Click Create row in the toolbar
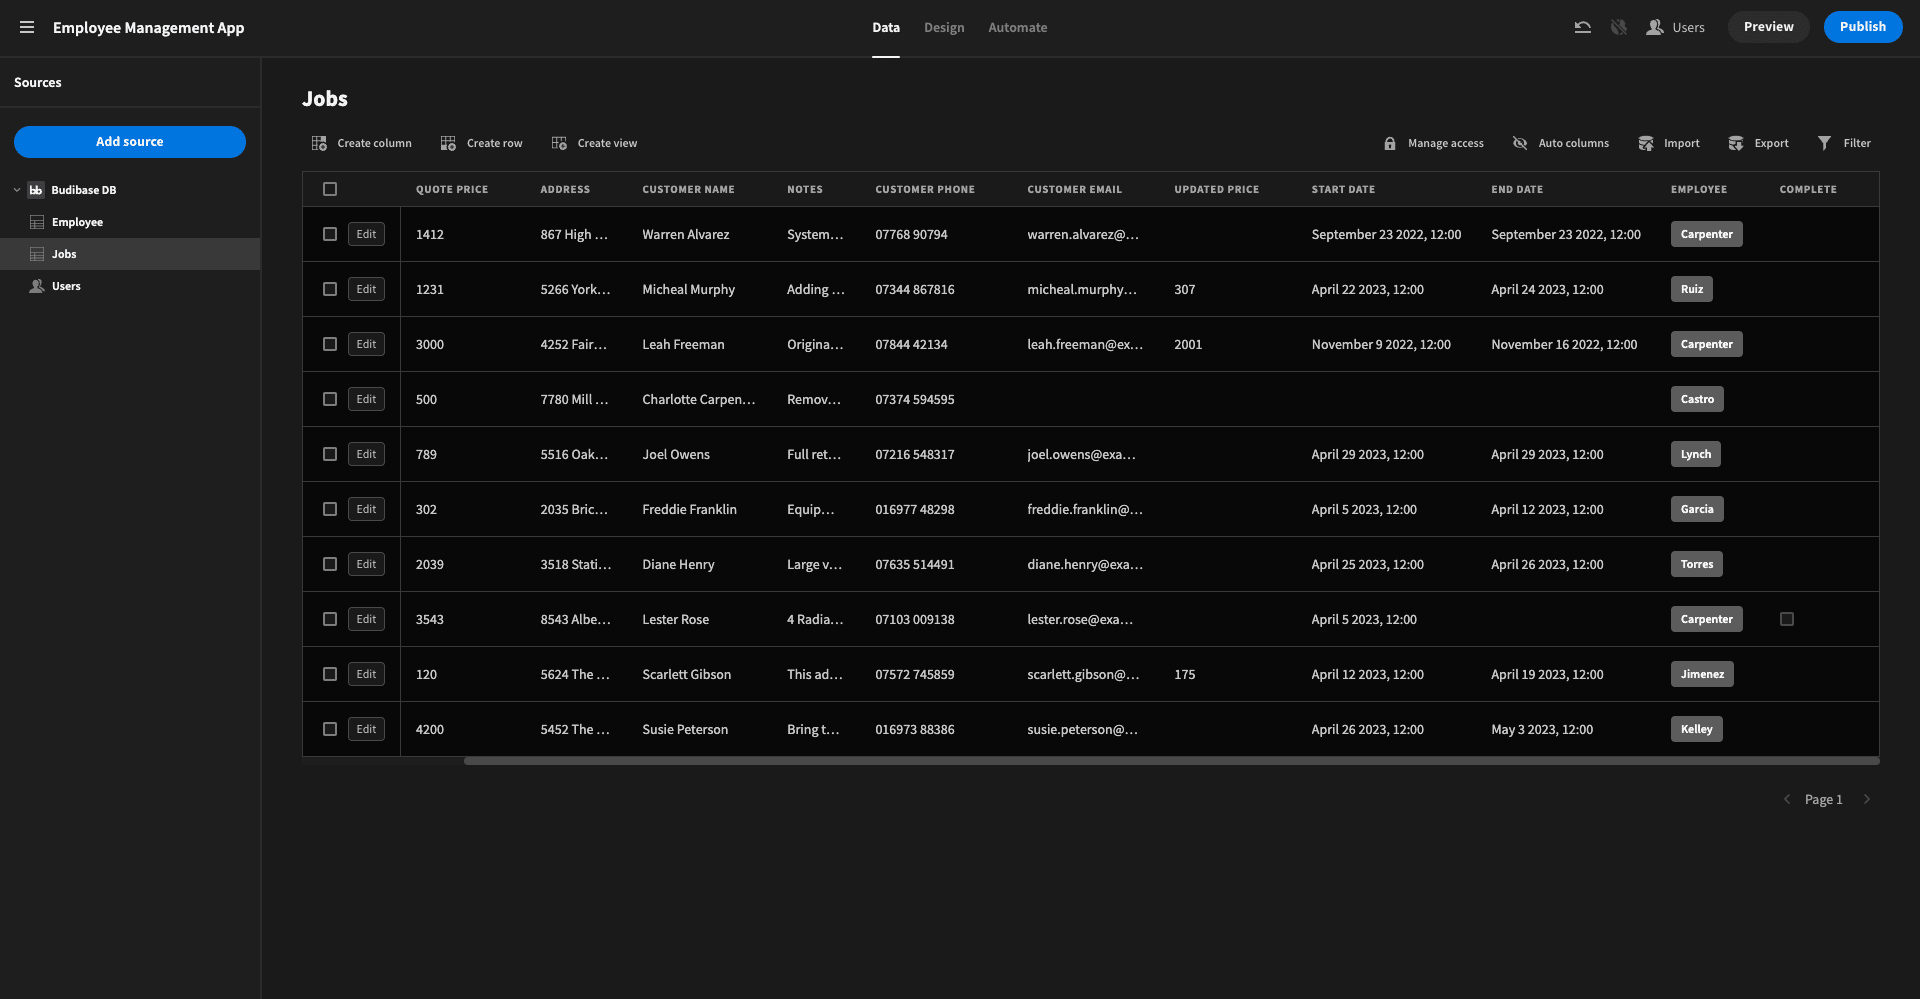 (x=482, y=143)
